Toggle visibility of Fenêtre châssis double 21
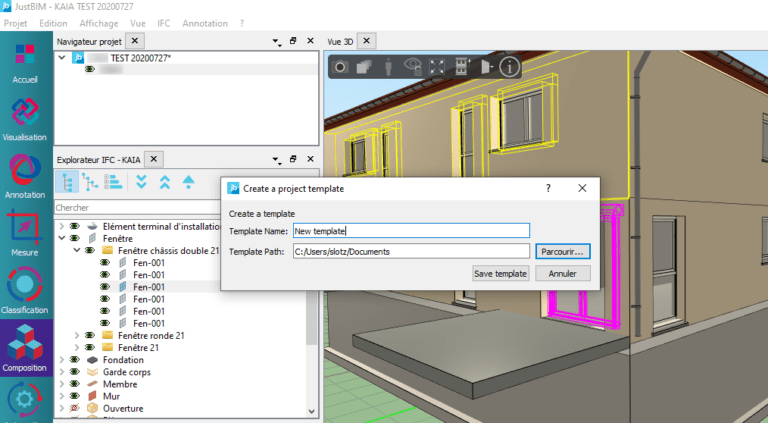This screenshot has height=423, width=768. pos(90,251)
